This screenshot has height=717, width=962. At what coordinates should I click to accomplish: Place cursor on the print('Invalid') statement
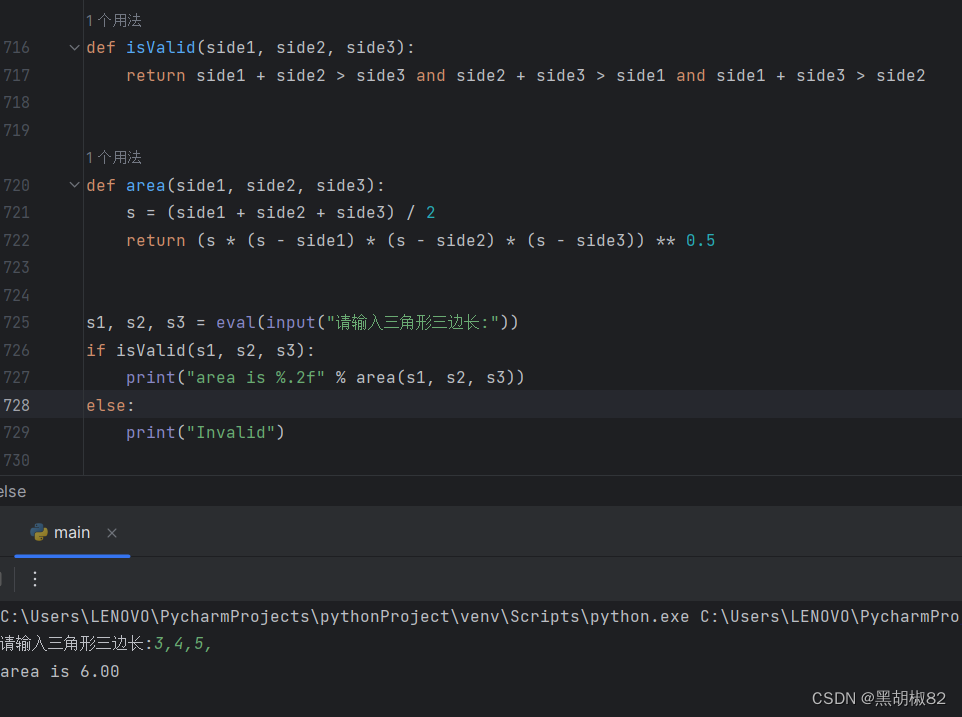tap(205, 432)
